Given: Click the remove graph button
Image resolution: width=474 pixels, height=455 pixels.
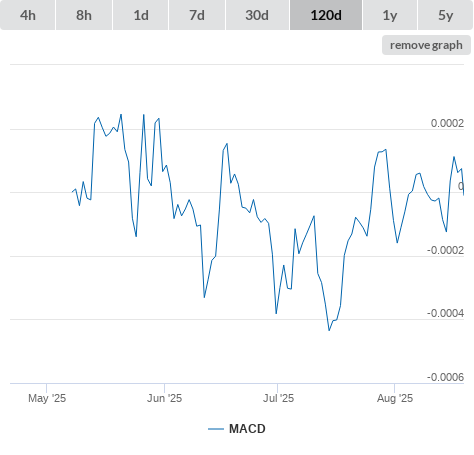Looking at the screenshot, I should click(426, 45).
